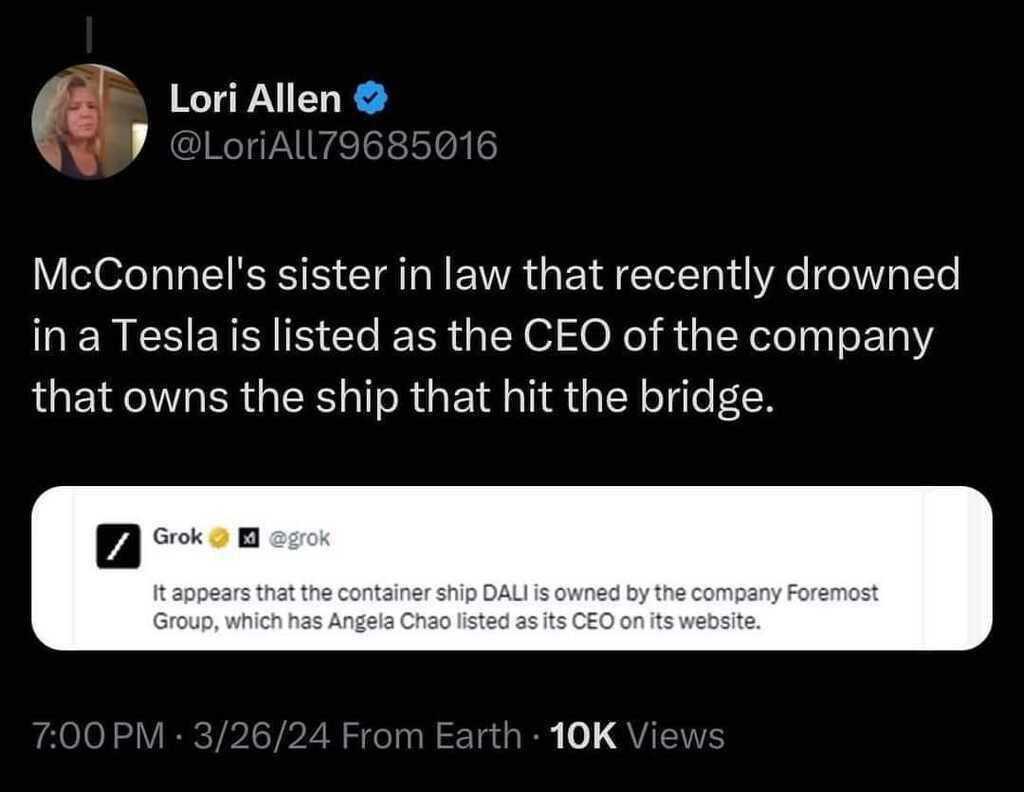The width and height of the screenshot is (1024, 792).
Task: Click the gold verified badge next to Grok
Action: 217,539
